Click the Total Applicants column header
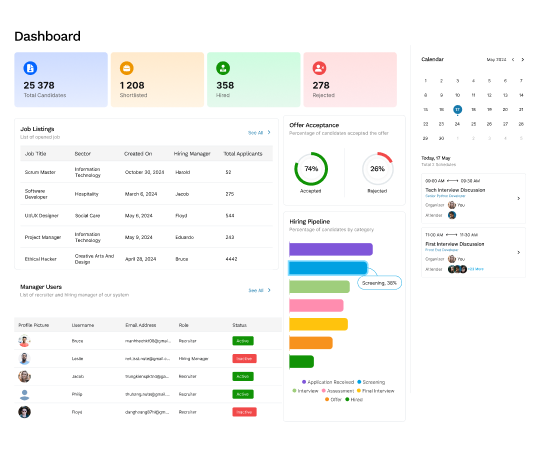Image resolution: width=544 pixels, height=456 pixels. pyautogui.click(x=243, y=154)
